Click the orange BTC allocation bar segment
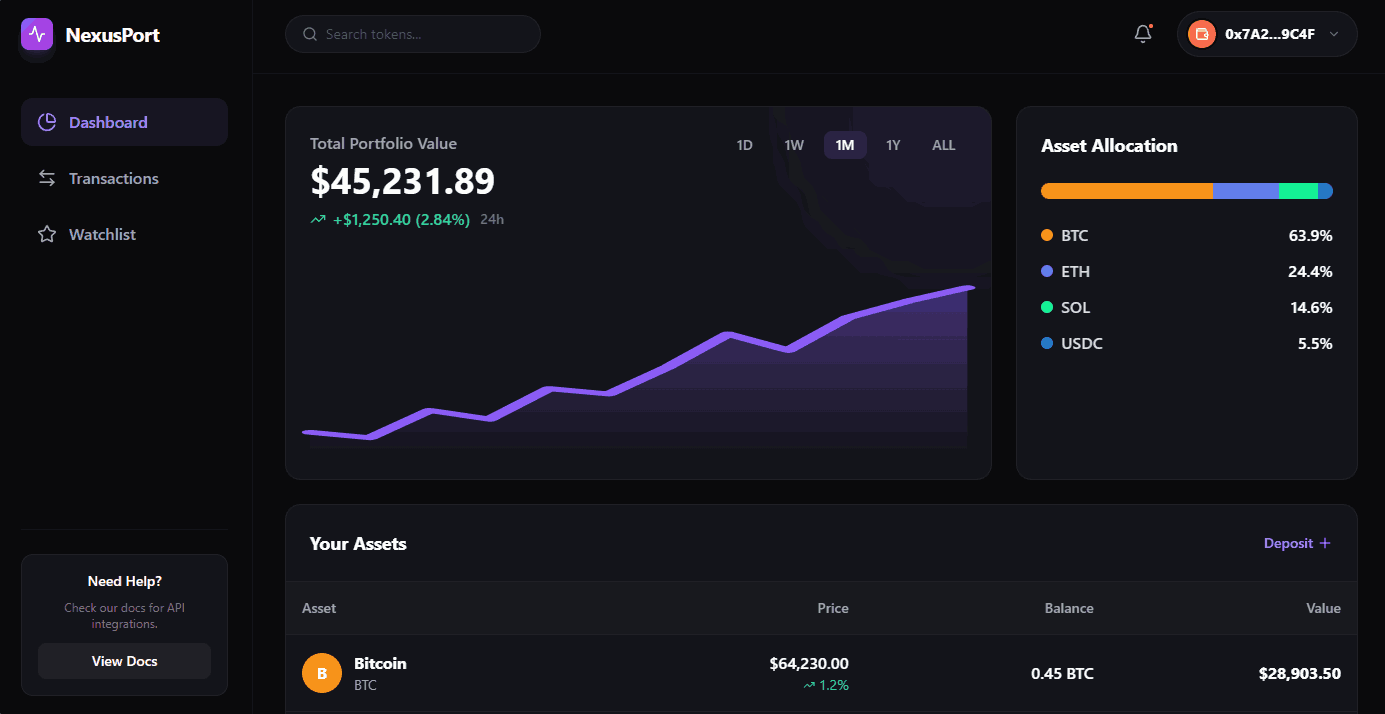 click(x=1127, y=191)
